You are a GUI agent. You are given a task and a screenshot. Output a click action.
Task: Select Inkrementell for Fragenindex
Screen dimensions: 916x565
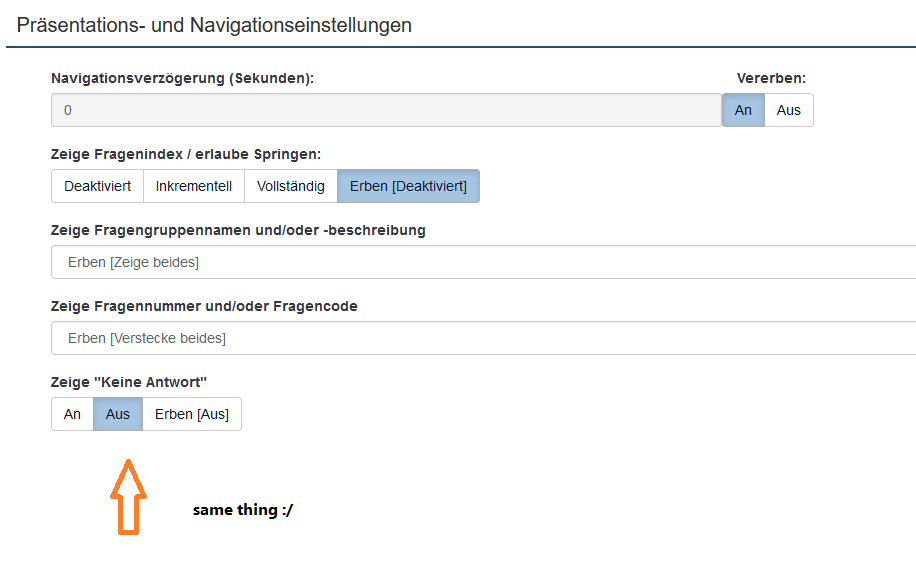[194, 186]
